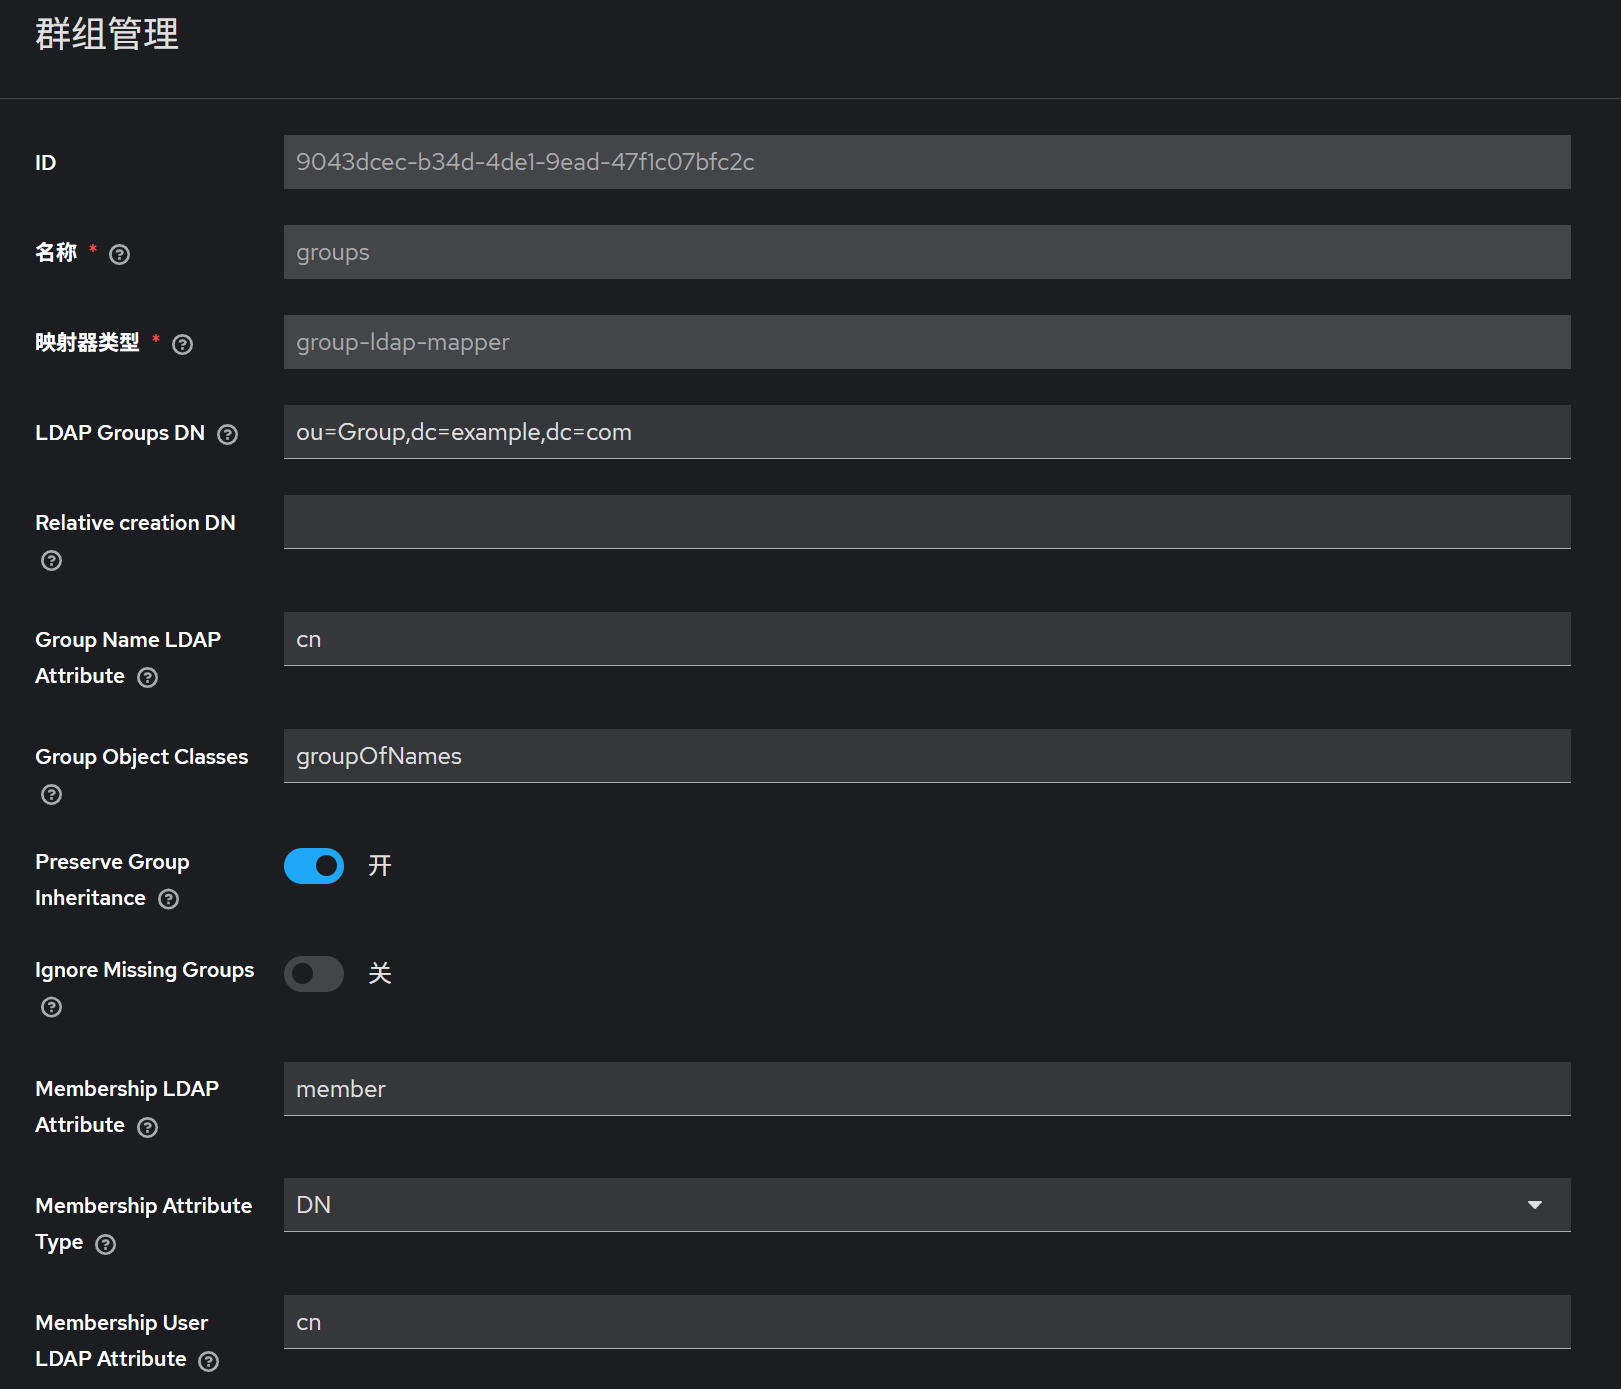The height and width of the screenshot is (1389, 1621).
Task: Click the Group Name LDAP Attribute field
Action: click(x=926, y=639)
